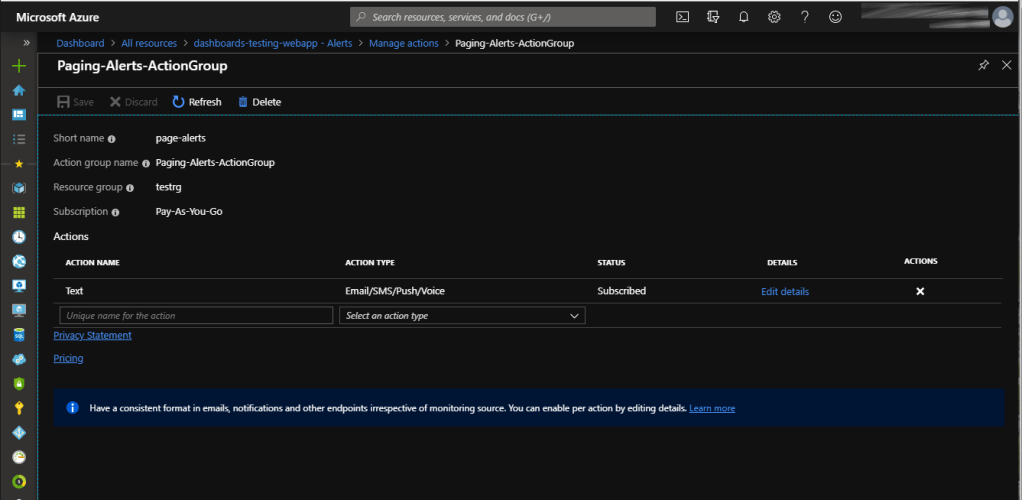Open Azure Cloud Shell from top bar
Screen dimensions: 1022x500
click(683, 17)
